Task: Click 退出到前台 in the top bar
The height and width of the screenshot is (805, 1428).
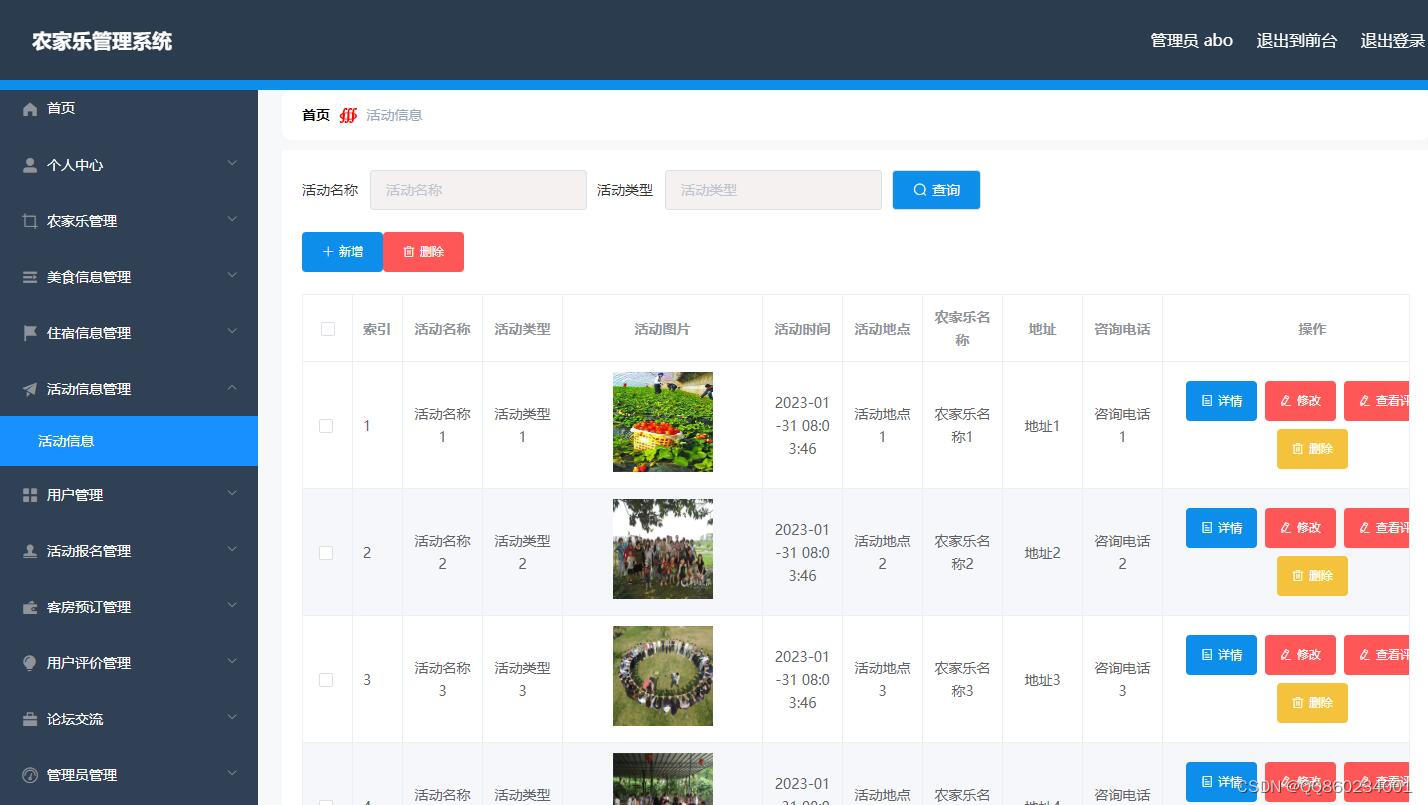Action: click(1296, 41)
